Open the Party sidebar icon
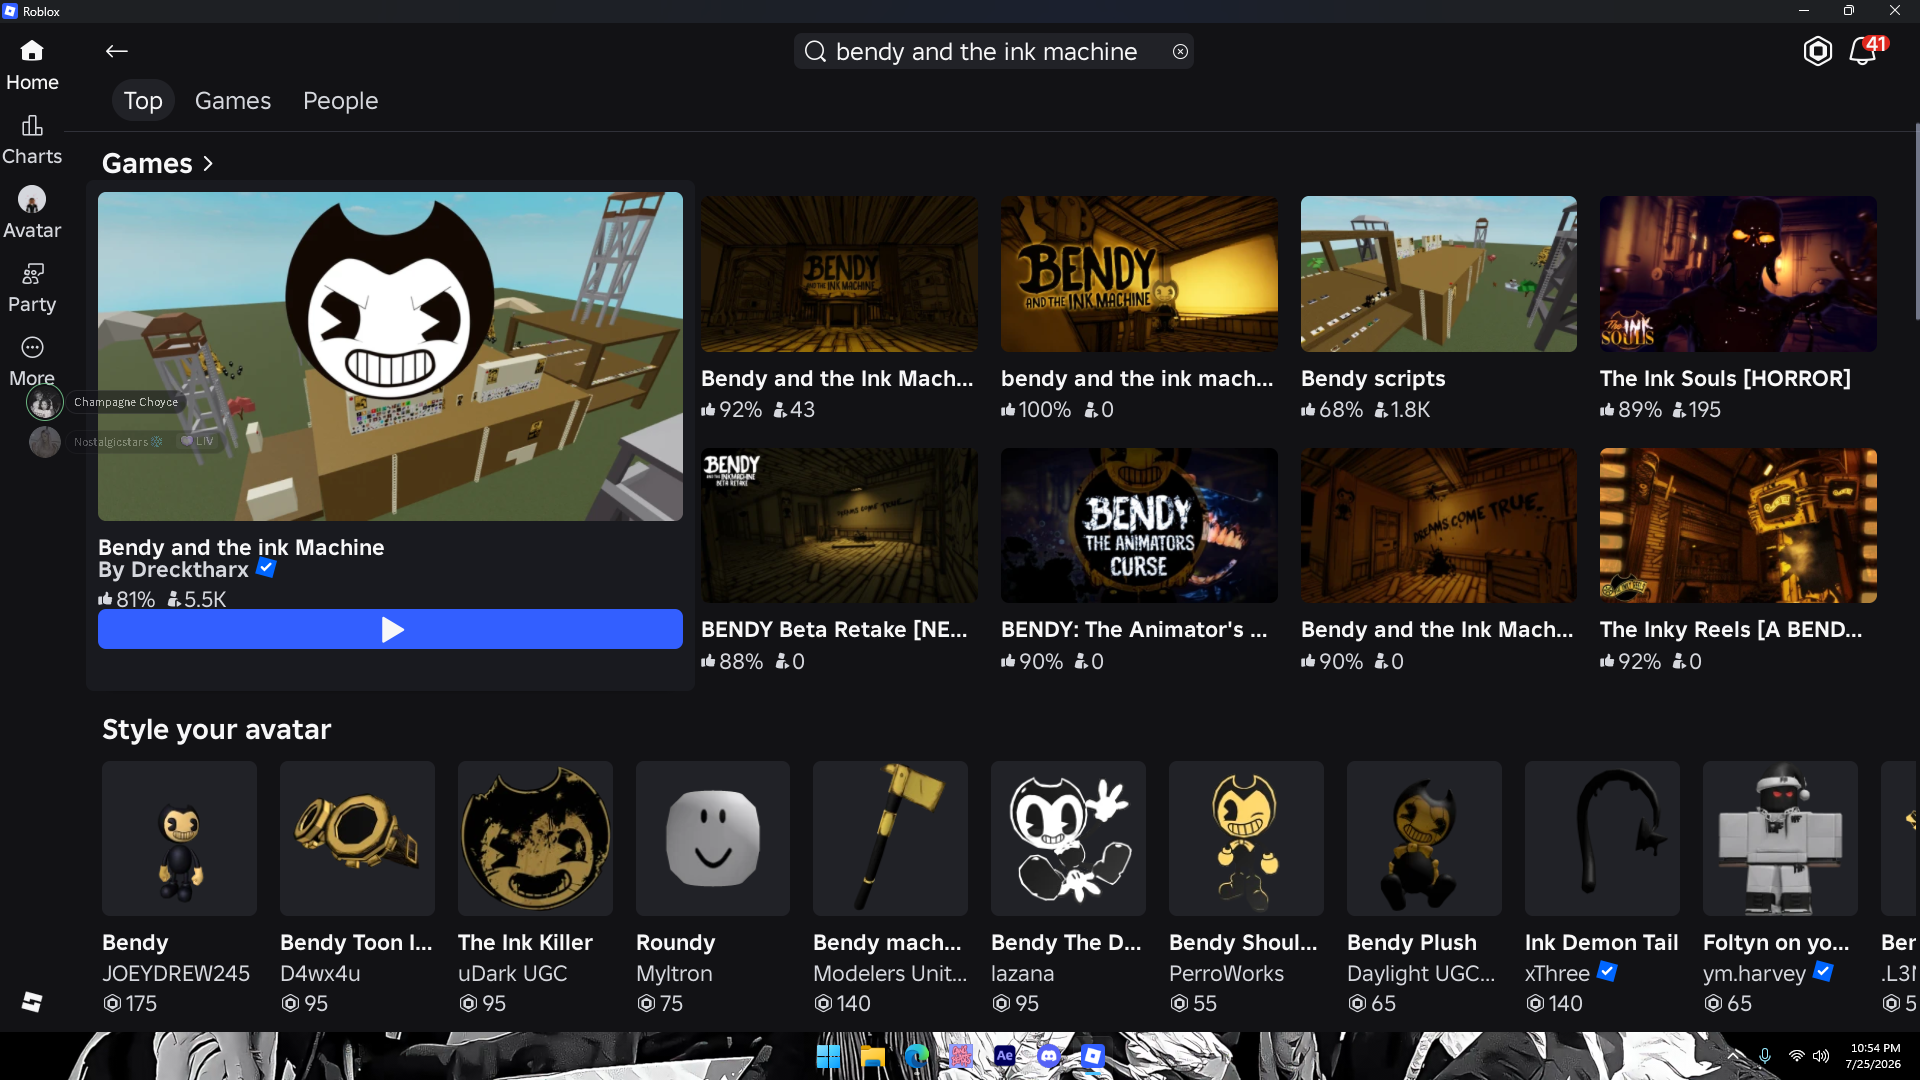This screenshot has width=1920, height=1080. coord(32,273)
